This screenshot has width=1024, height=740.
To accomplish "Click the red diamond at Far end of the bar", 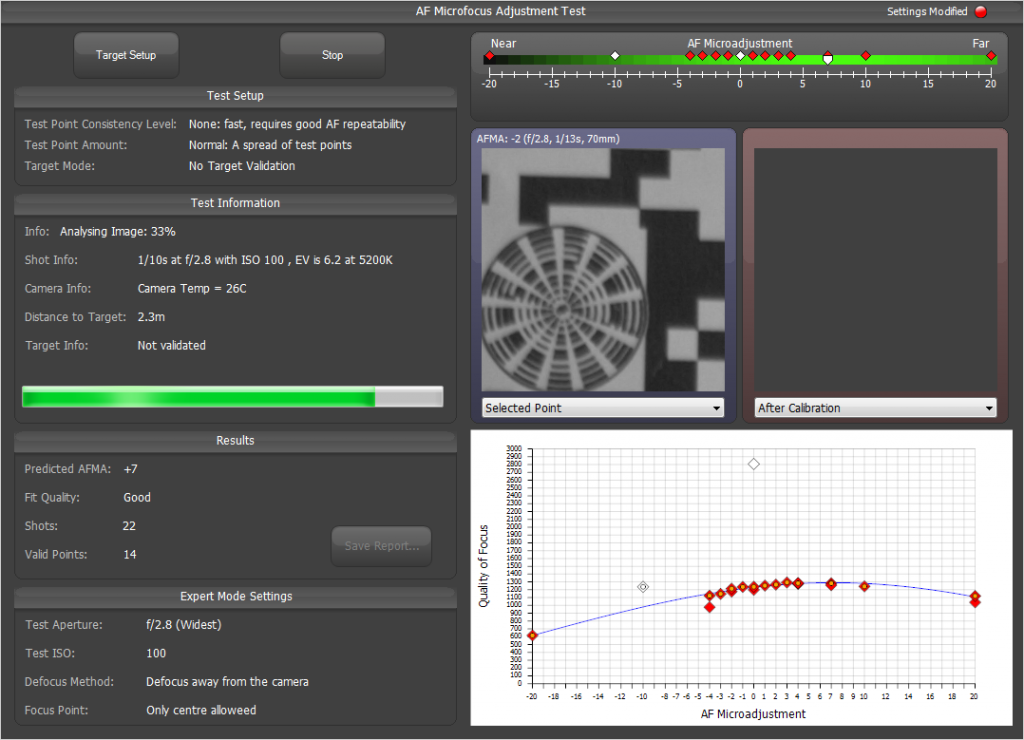I will point(991,56).
